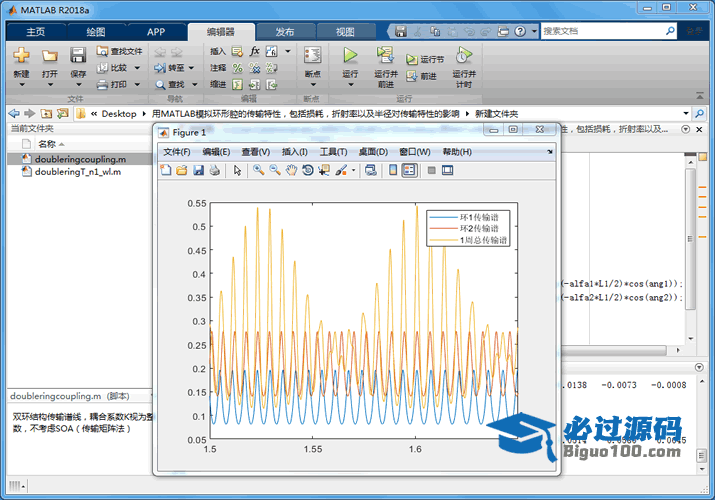This screenshot has width=715, height=500.
Task: Switch to the View (视图) tab
Action: coord(345,32)
